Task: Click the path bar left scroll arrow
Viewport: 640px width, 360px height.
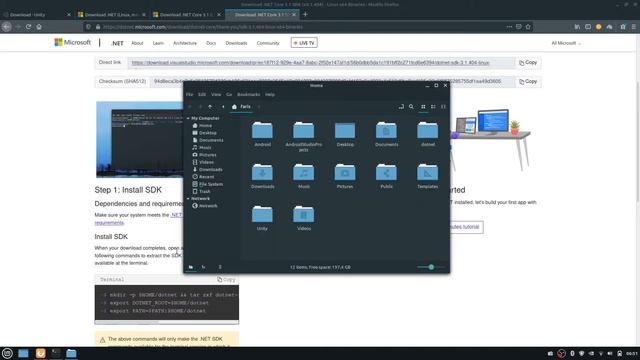Action: click(223, 107)
